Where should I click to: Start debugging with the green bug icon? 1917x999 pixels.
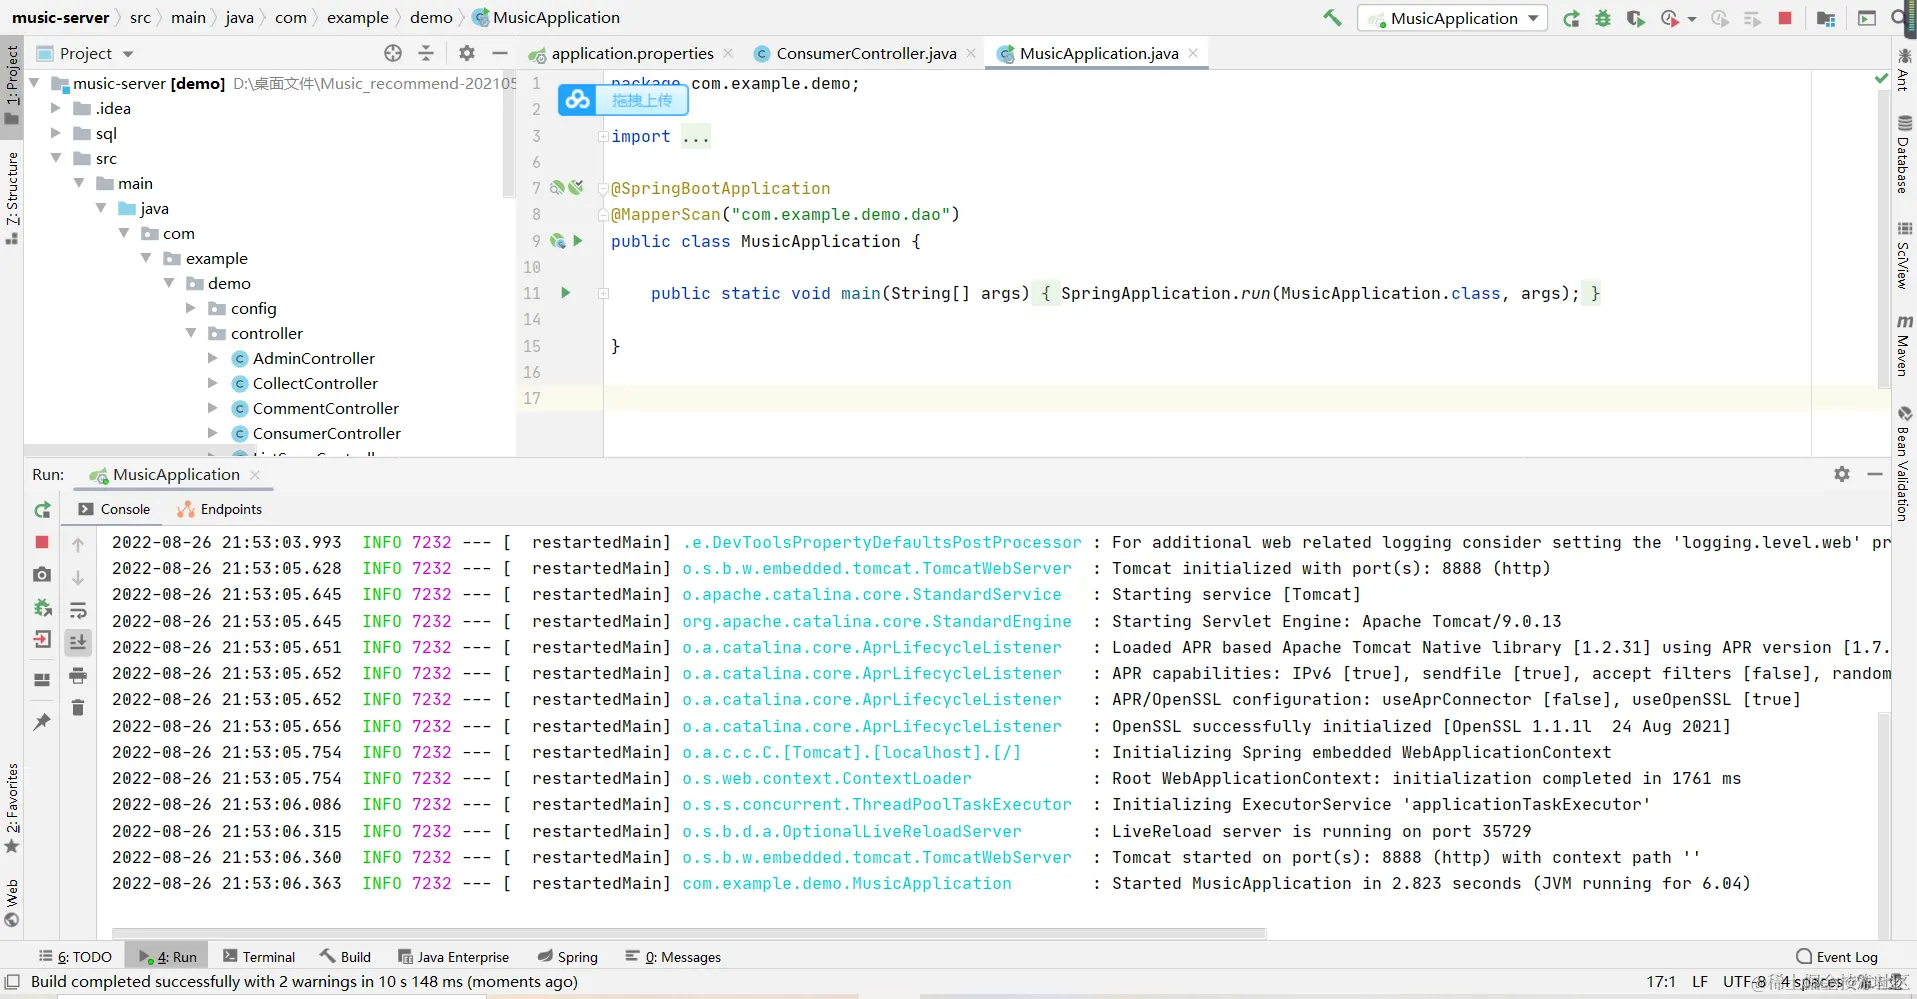coord(1603,18)
